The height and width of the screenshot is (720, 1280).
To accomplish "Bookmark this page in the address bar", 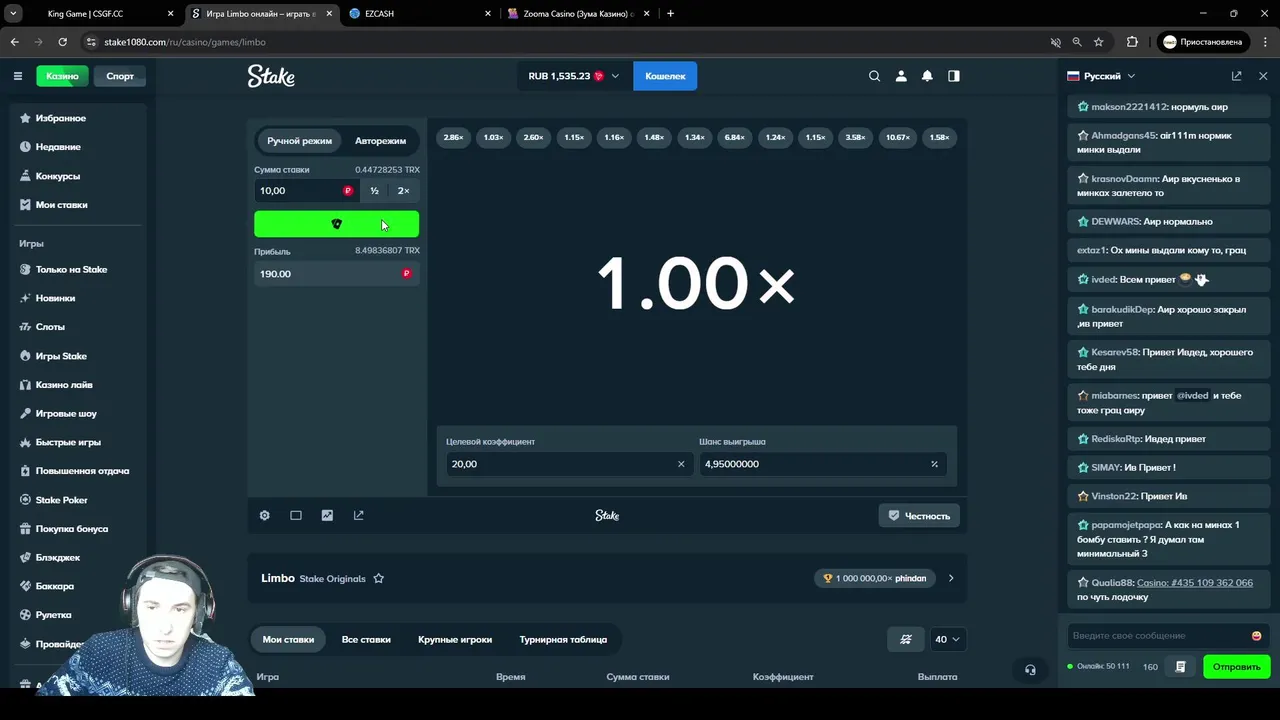I will [x=1098, y=42].
